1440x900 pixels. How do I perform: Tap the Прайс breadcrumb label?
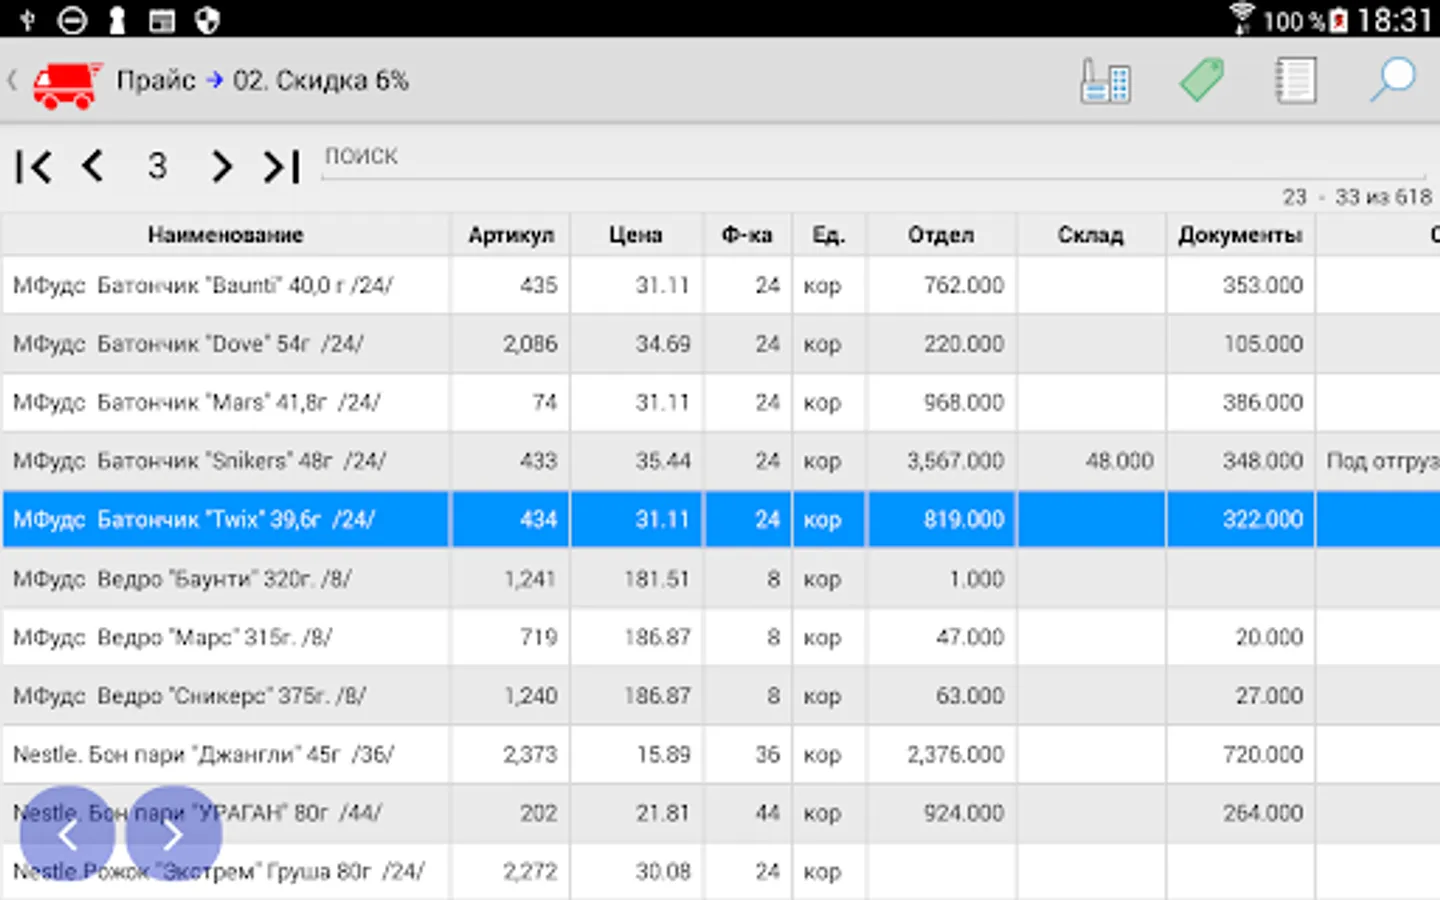[156, 80]
